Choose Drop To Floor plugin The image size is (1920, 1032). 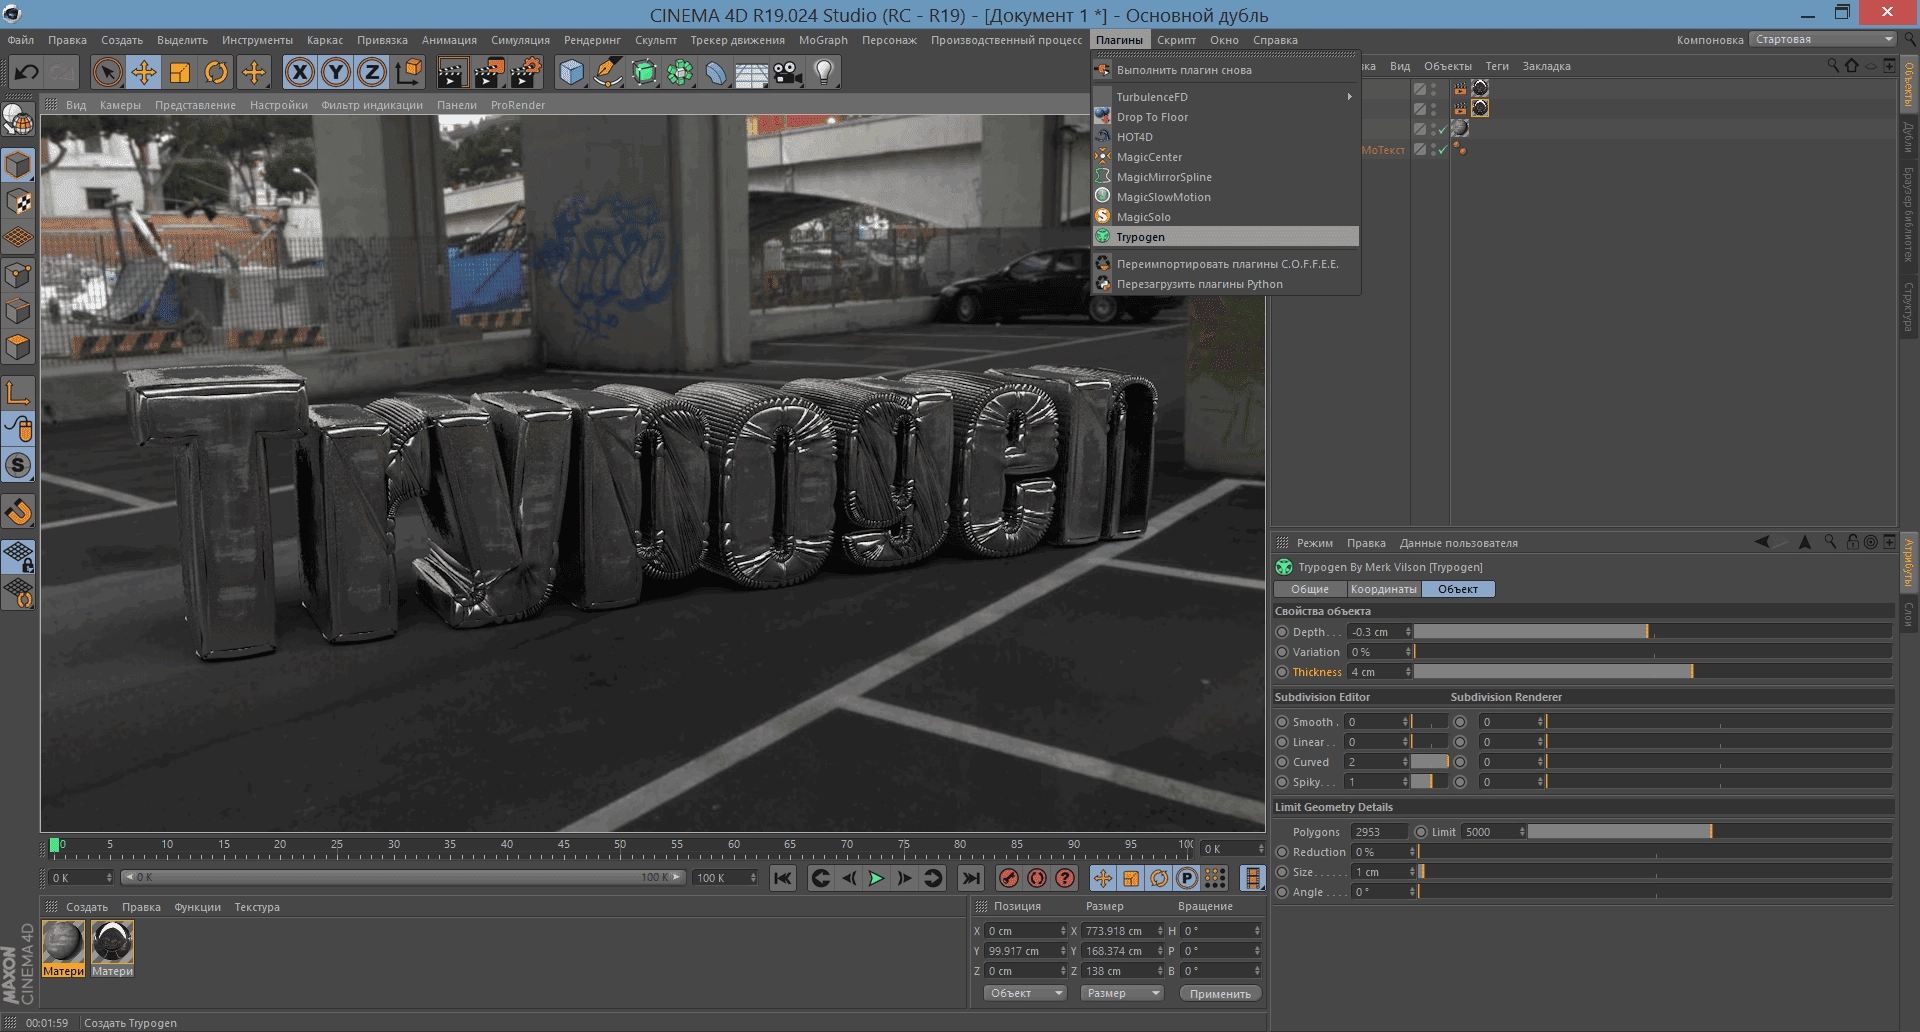(1226, 117)
